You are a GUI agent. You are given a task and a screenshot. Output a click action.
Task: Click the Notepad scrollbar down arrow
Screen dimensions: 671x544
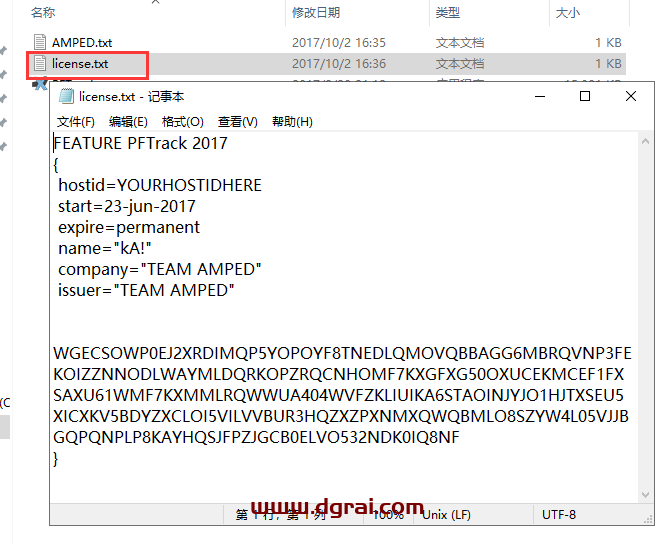pos(645,494)
